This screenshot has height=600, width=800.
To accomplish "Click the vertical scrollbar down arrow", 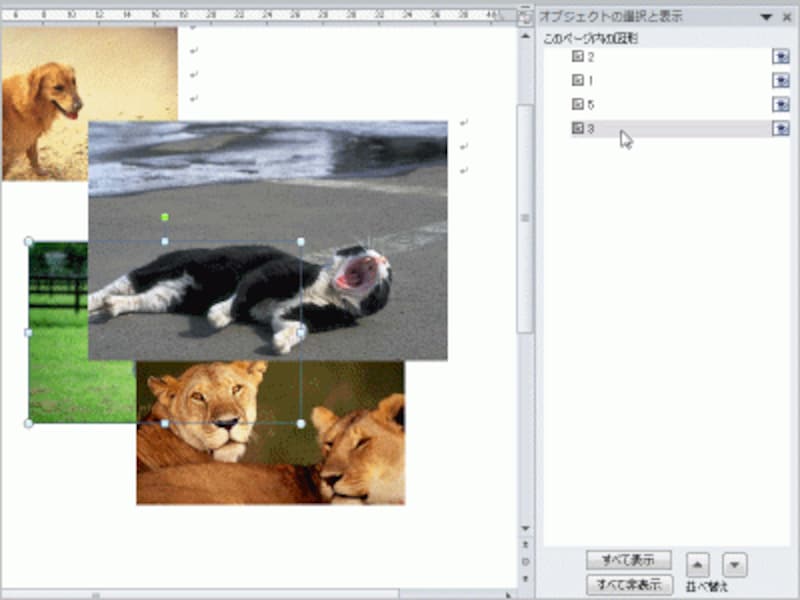I will [524, 527].
